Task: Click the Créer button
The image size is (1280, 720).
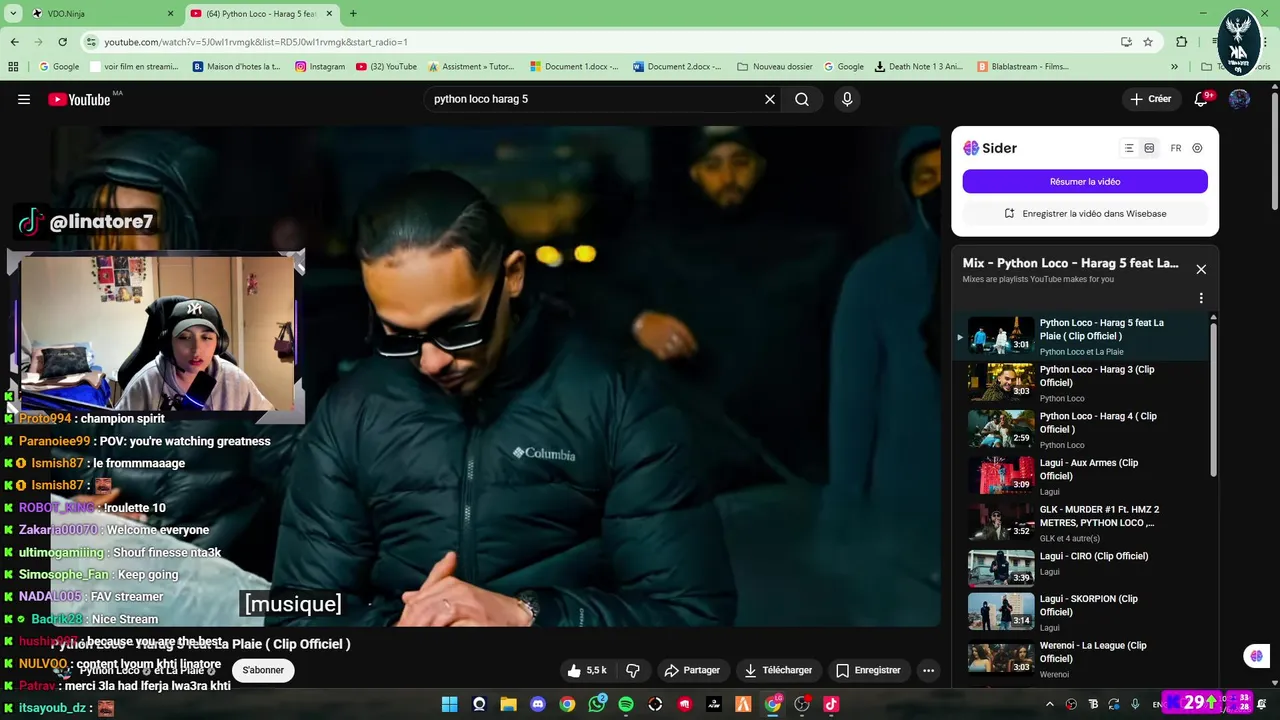Action: (x=1150, y=99)
